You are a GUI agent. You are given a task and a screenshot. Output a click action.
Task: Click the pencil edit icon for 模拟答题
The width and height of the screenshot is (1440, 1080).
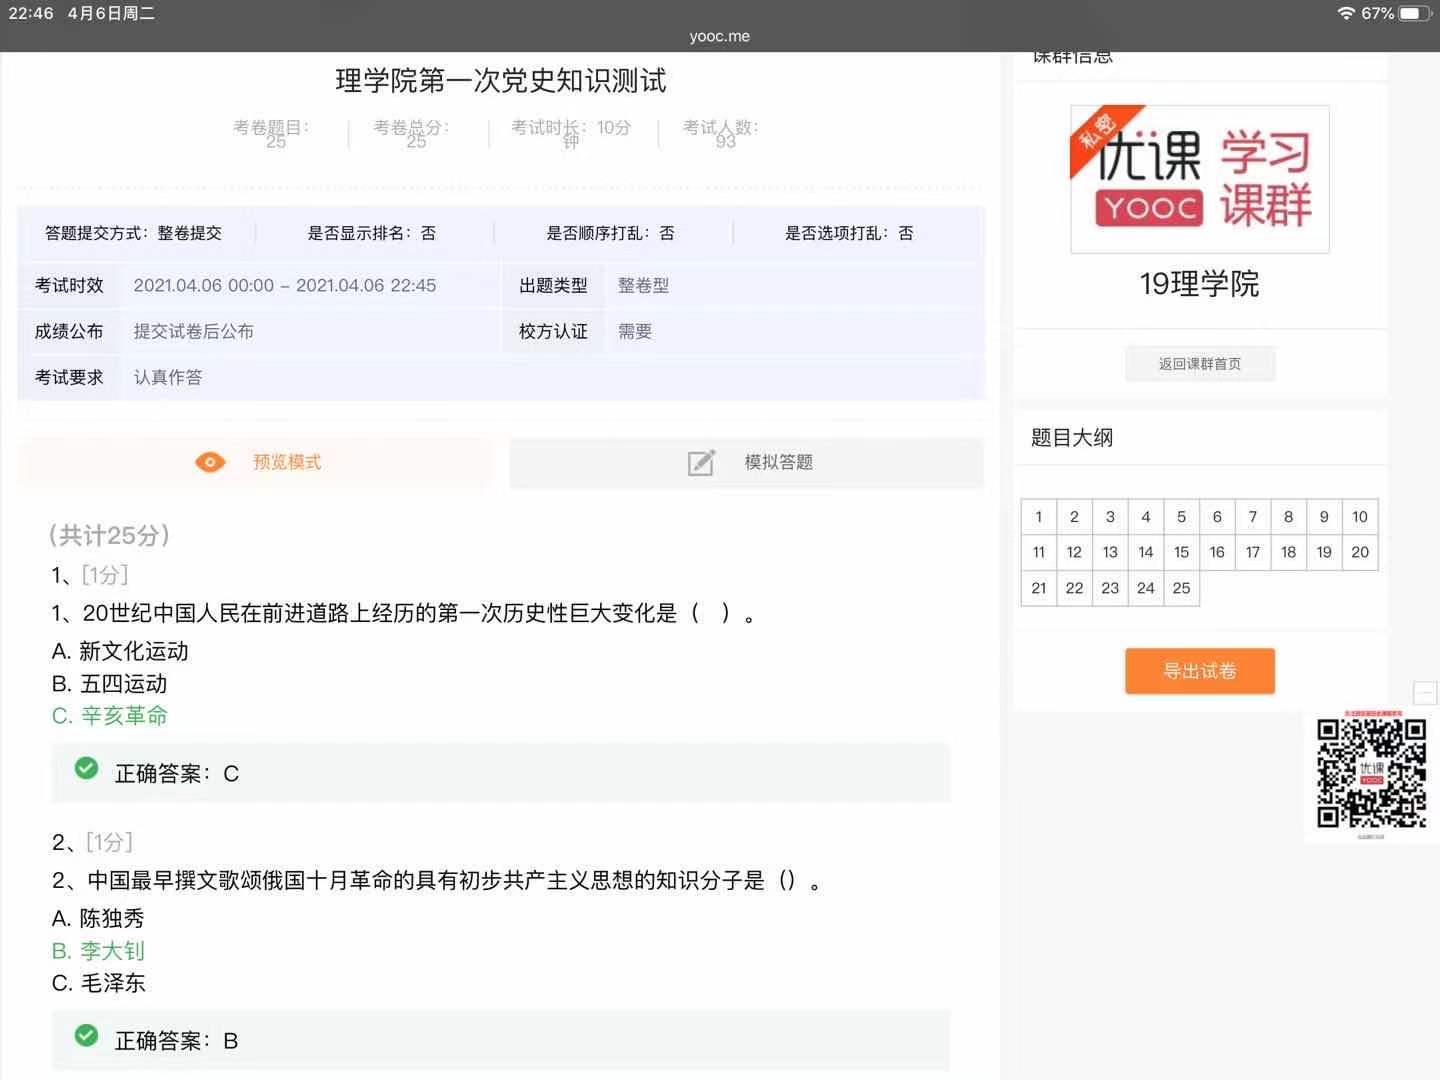(x=701, y=463)
